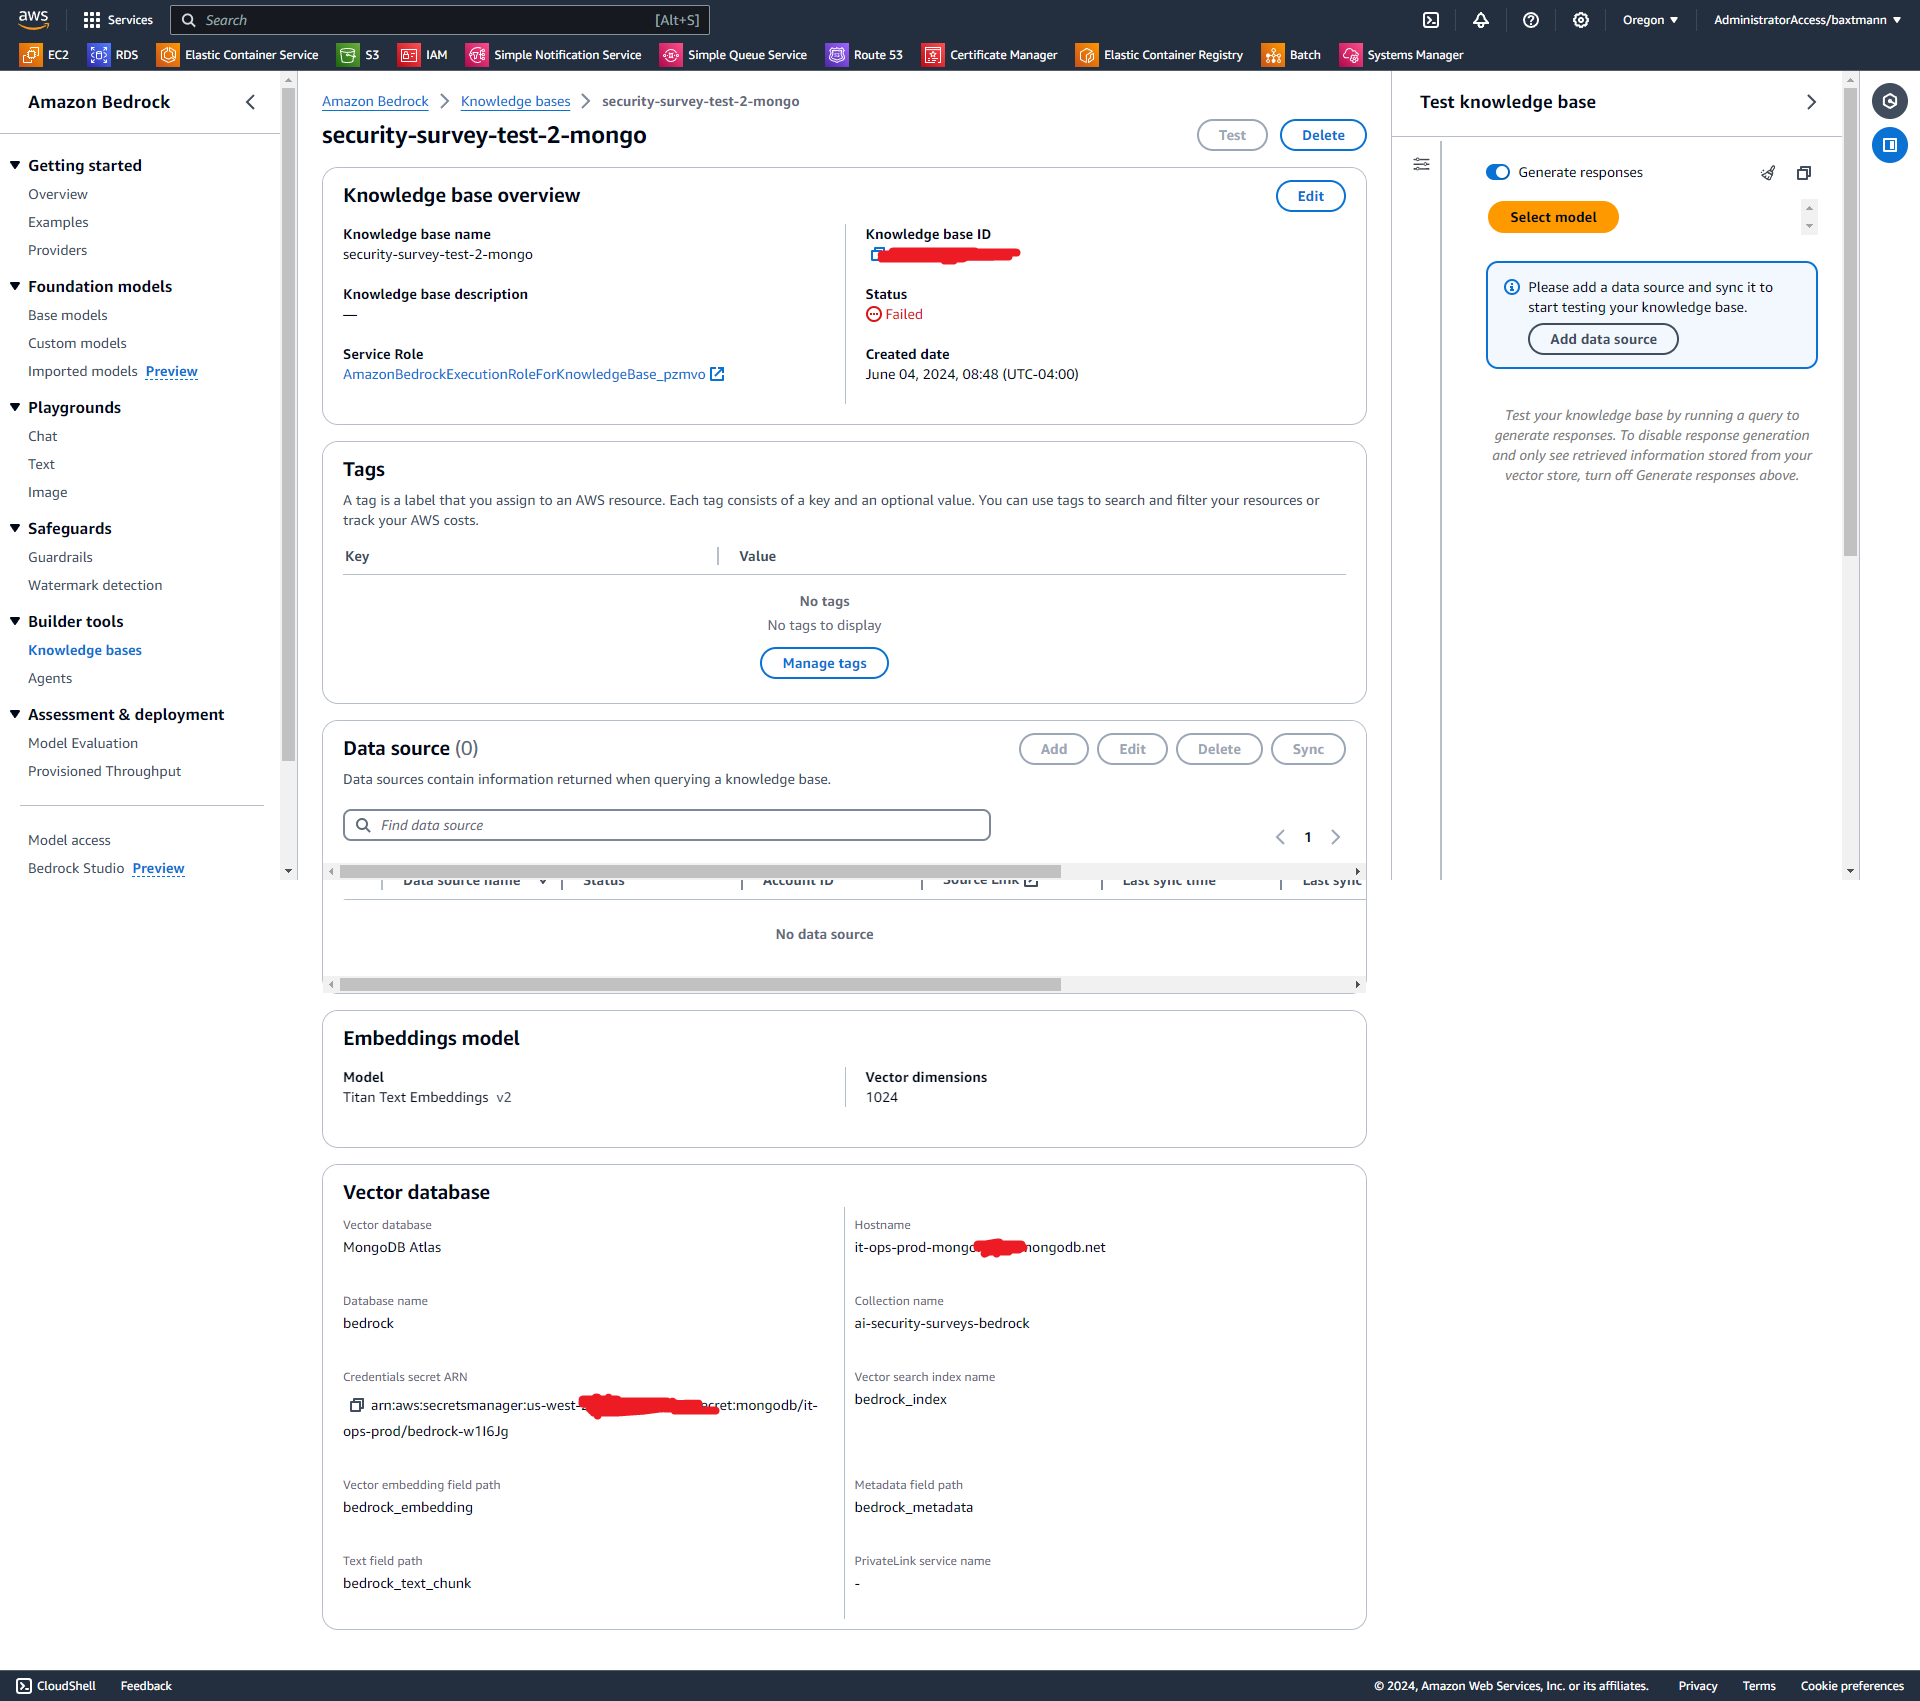Screen dimensions: 1920x1701
Task: Click the Select model button
Action: [x=1552, y=217]
